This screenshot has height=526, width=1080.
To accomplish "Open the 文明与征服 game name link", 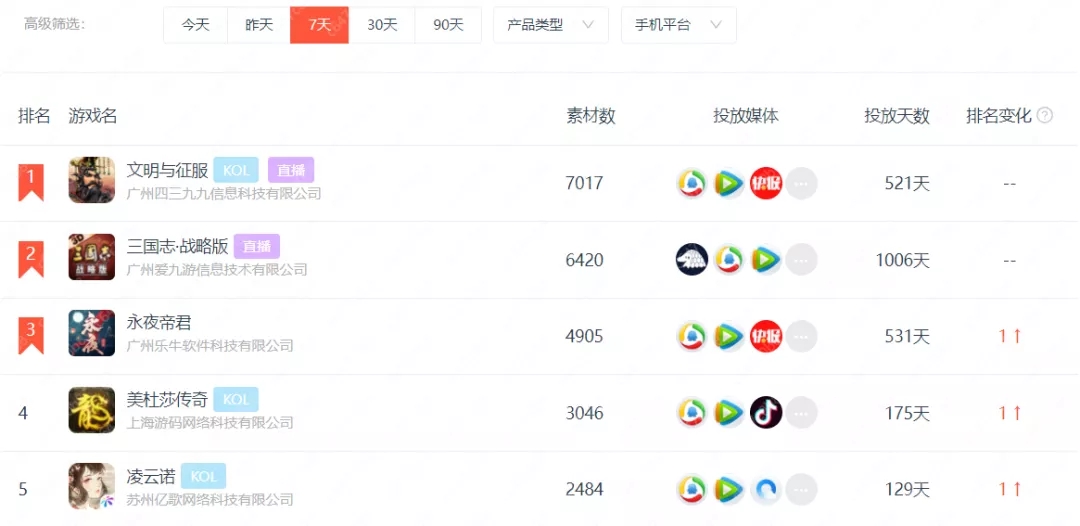I will coord(167,170).
